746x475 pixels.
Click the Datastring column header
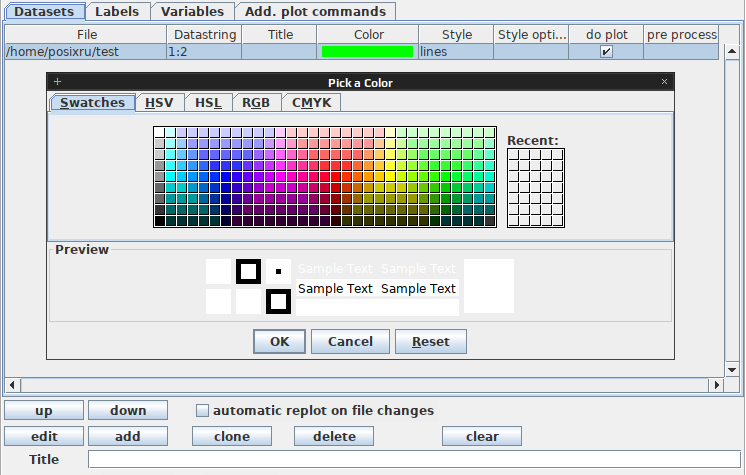[x=205, y=35]
